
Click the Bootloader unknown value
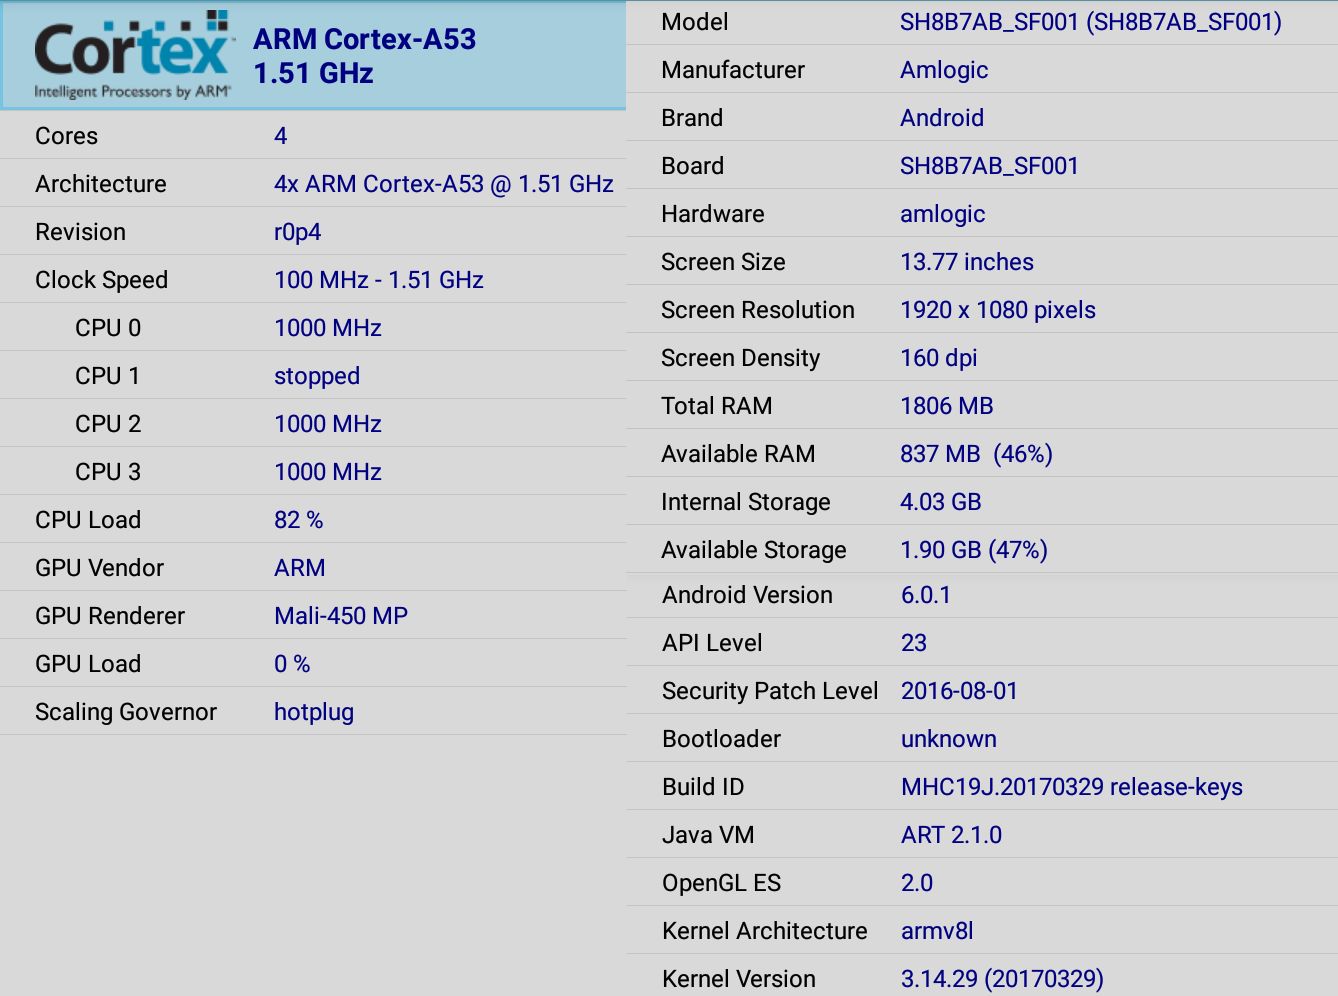(x=949, y=739)
